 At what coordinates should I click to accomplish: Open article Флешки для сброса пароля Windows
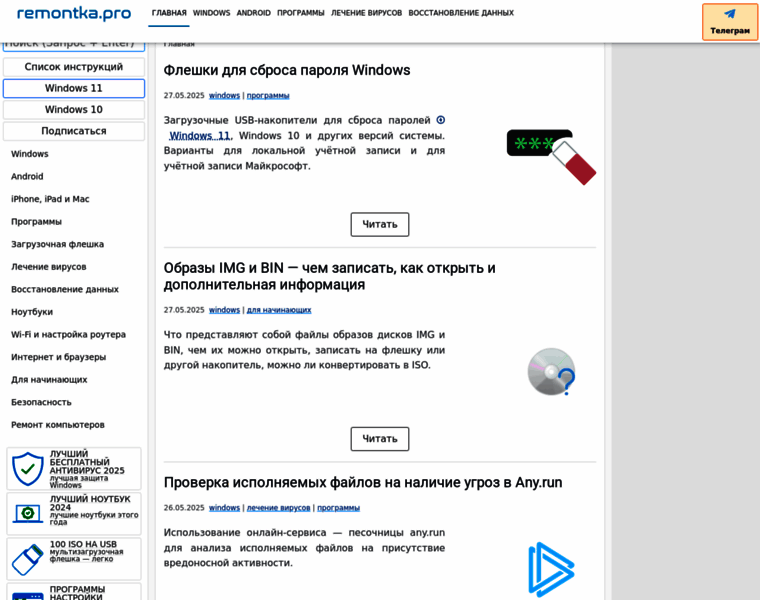[286, 70]
